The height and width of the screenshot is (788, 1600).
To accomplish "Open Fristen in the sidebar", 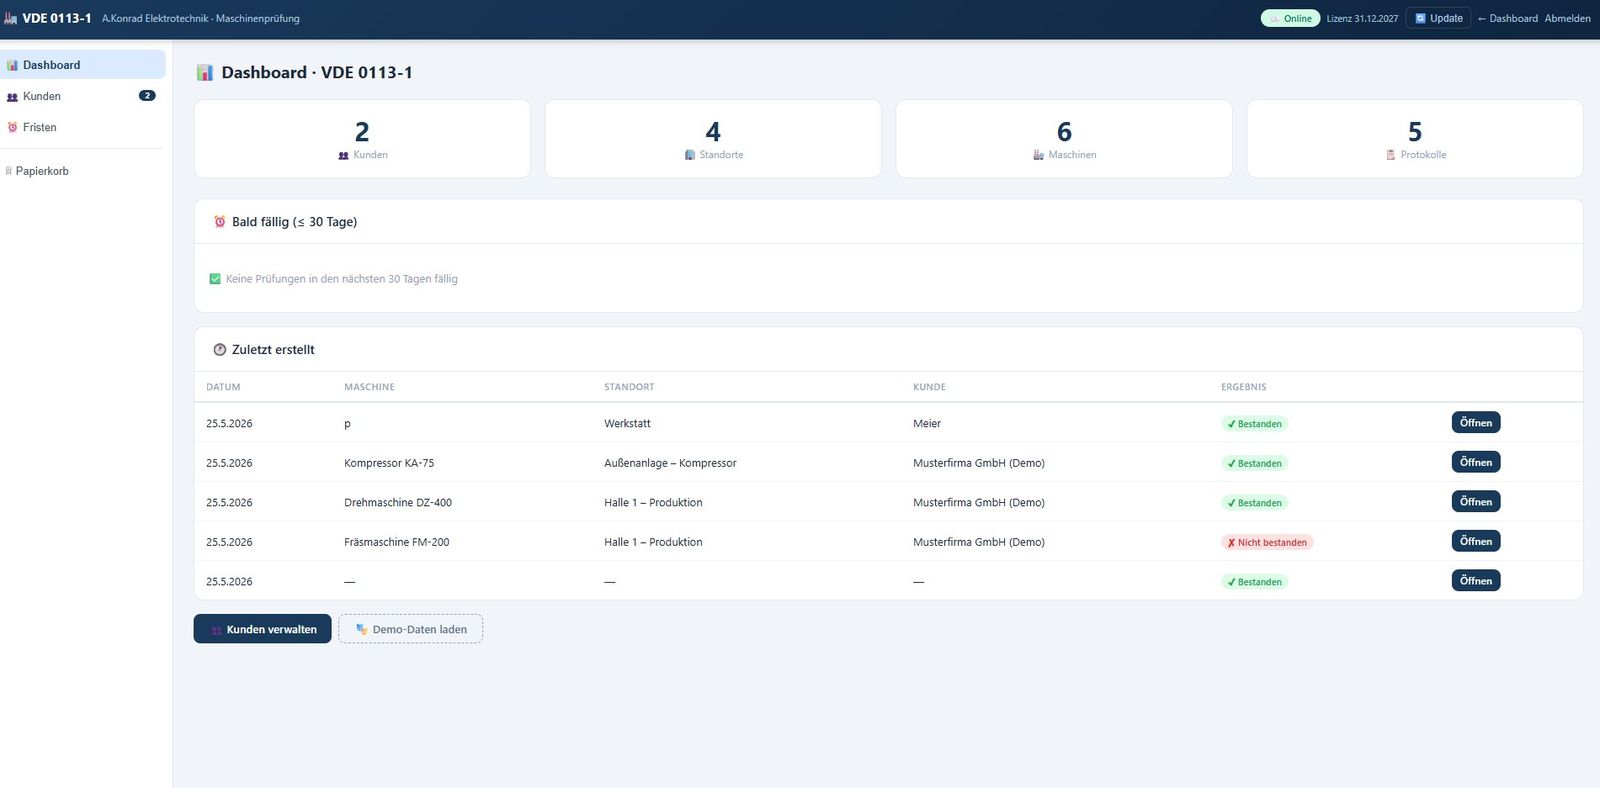I will click(83, 127).
